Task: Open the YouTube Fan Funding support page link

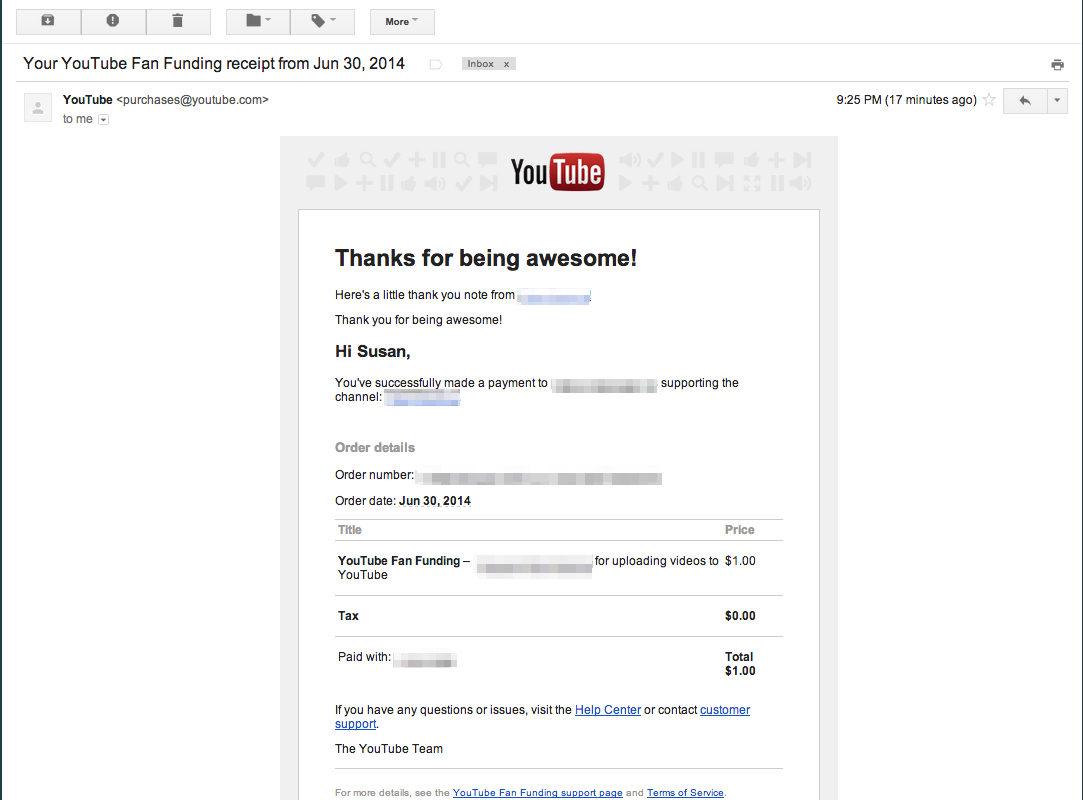Action: [x=537, y=792]
